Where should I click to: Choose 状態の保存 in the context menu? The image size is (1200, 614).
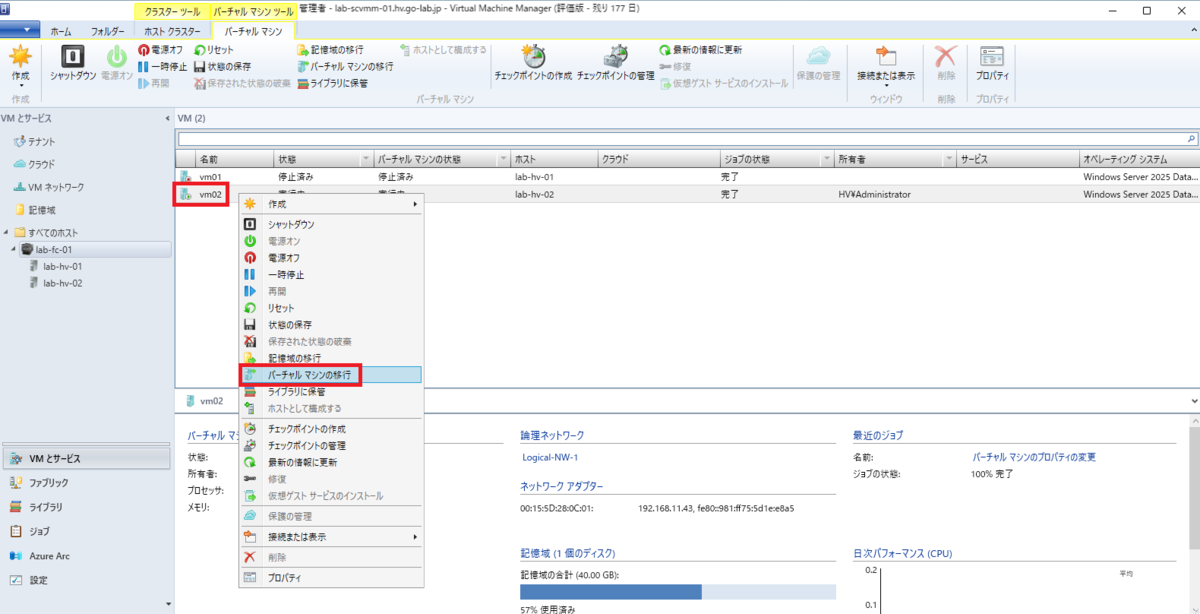330,325
